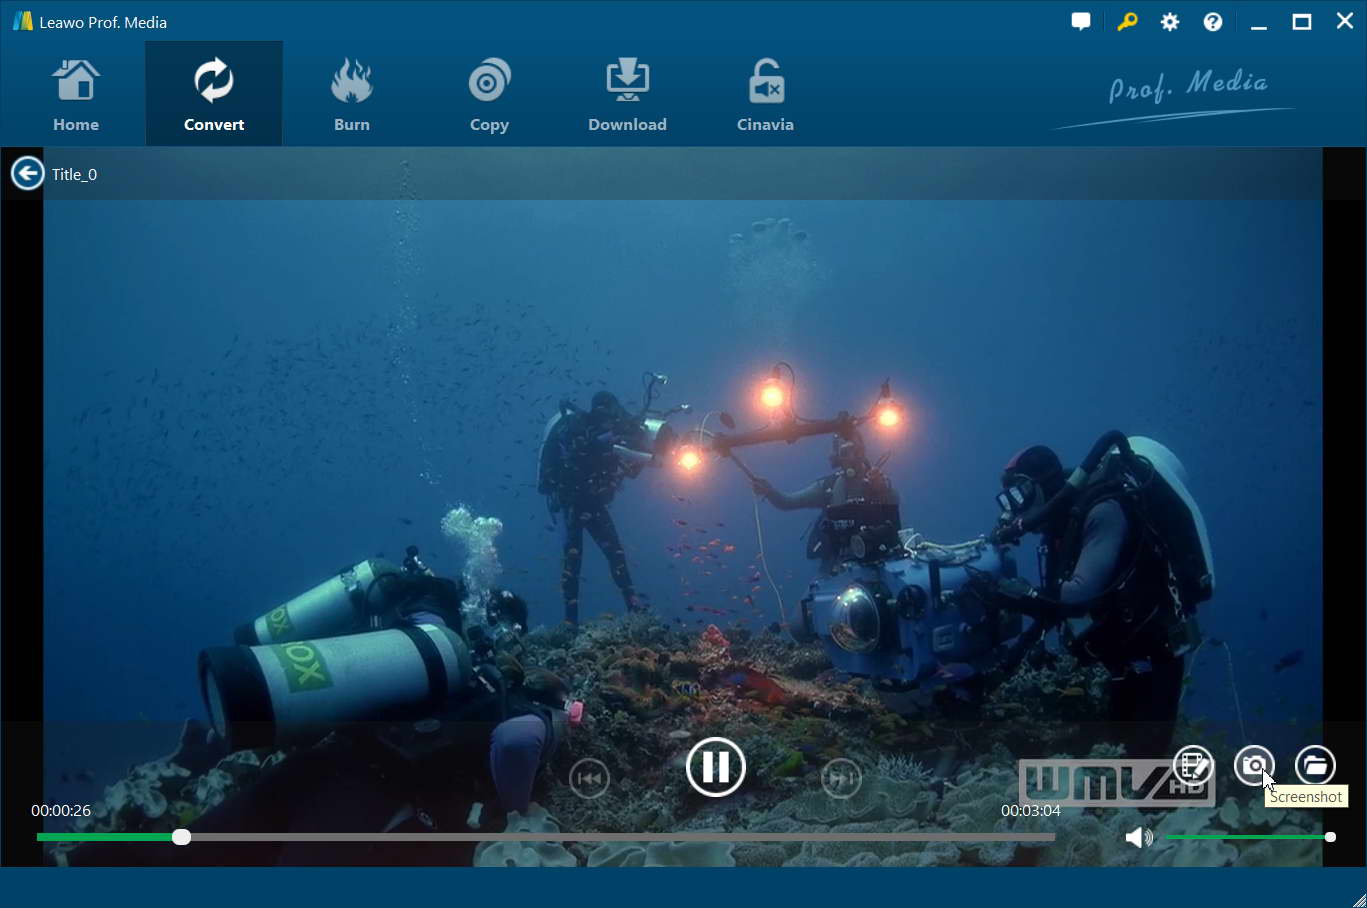Open the Download module

(x=627, y=95)
